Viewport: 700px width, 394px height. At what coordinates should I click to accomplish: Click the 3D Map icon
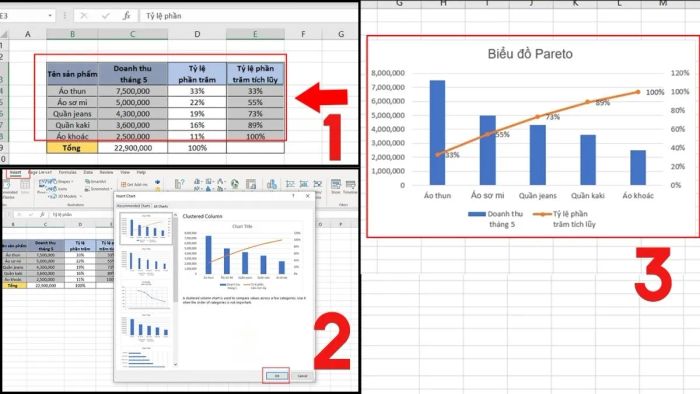[x=272, y=184]
